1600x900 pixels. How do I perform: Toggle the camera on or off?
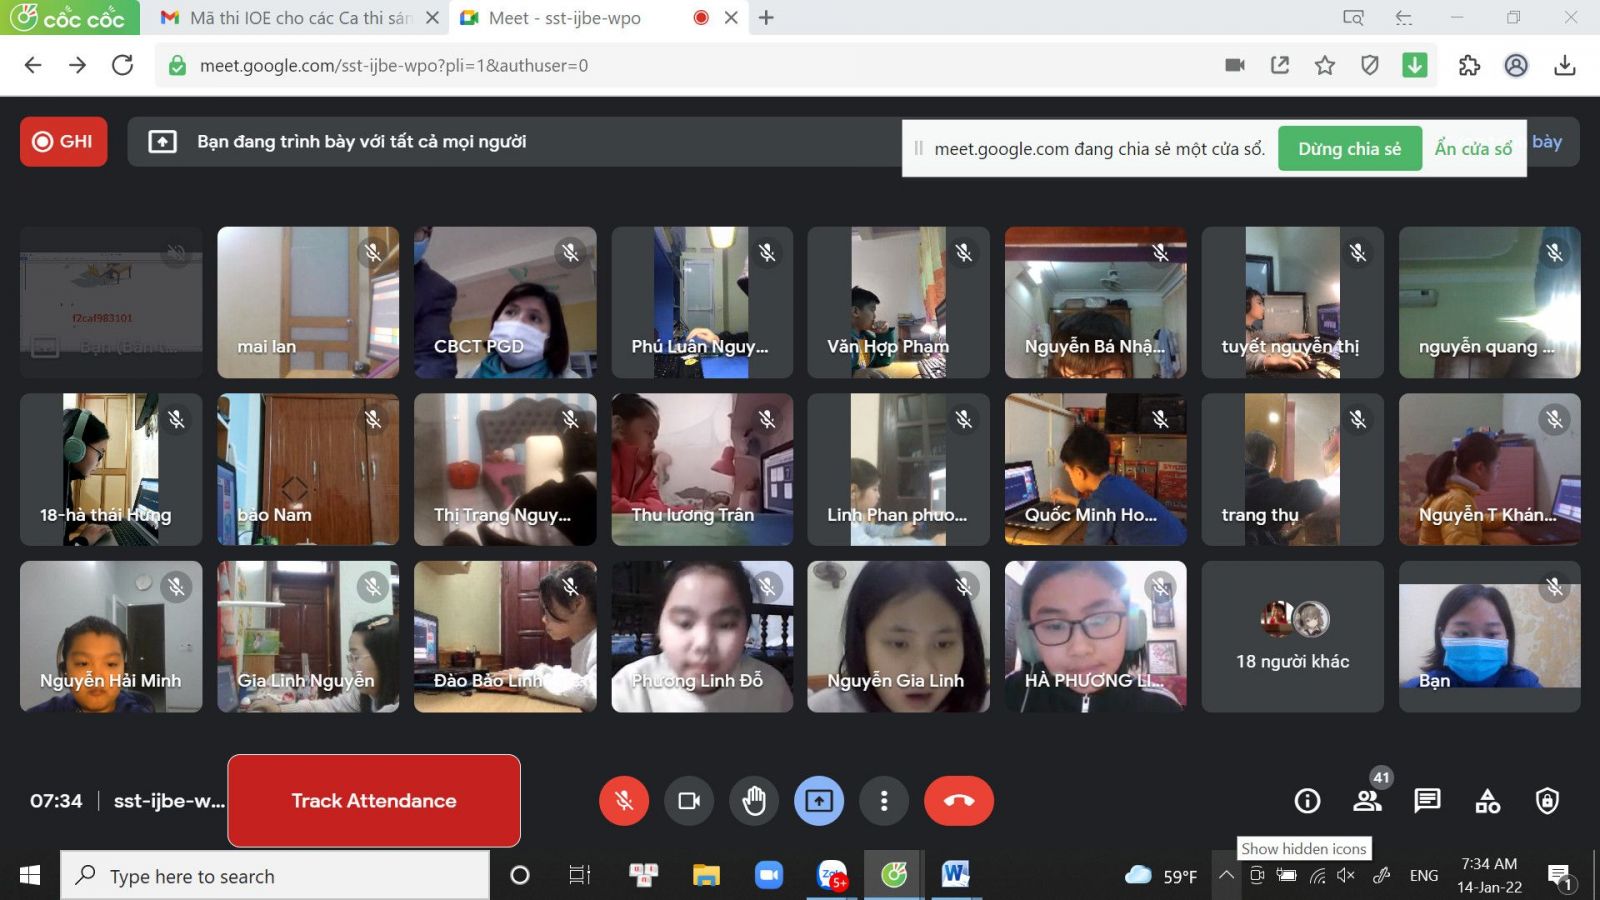point(689,801)
